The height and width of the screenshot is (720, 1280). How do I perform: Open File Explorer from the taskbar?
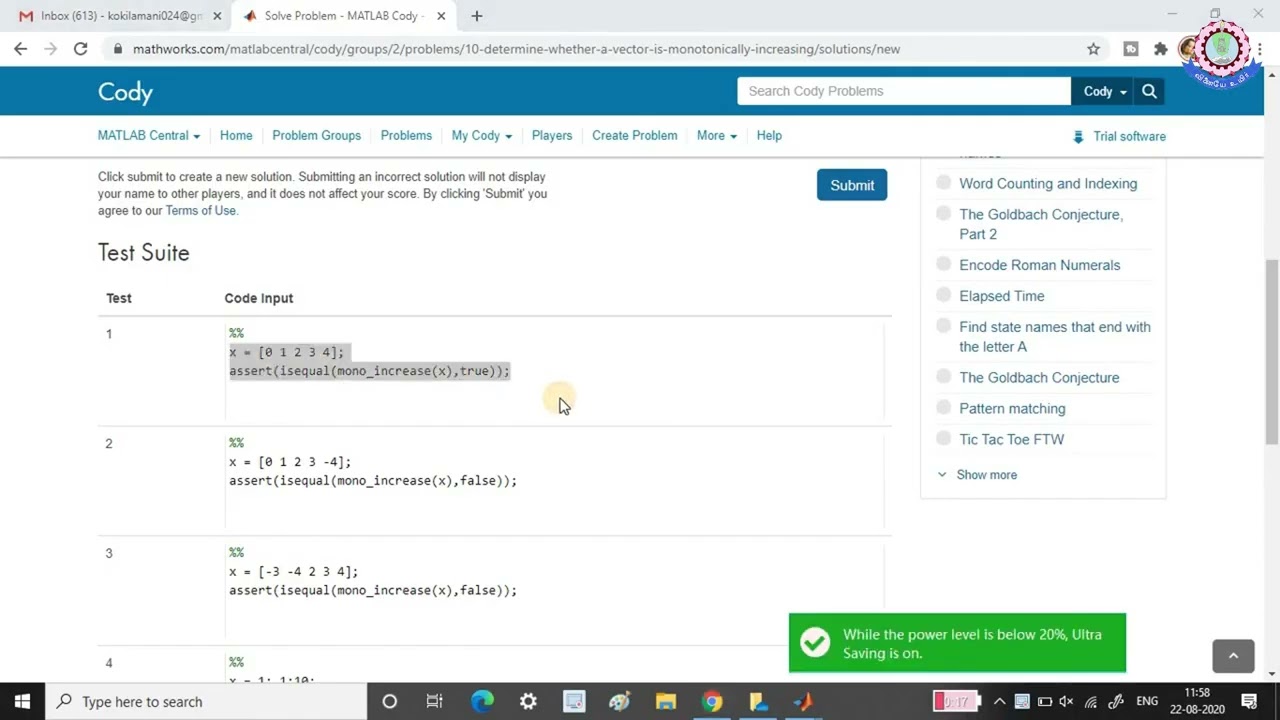click(x=665, y=701)
